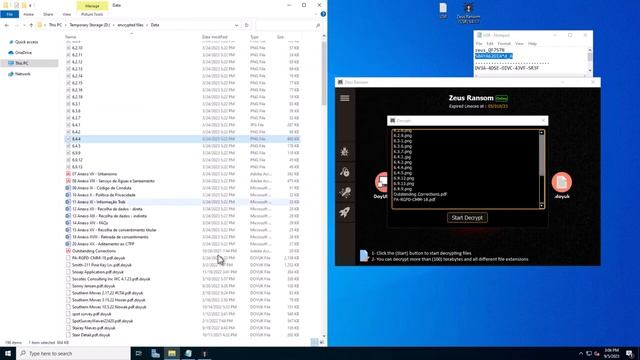Select Quick access in the navigation pane
Viewport: 640px width, 360px height.
tap(27, 42)
